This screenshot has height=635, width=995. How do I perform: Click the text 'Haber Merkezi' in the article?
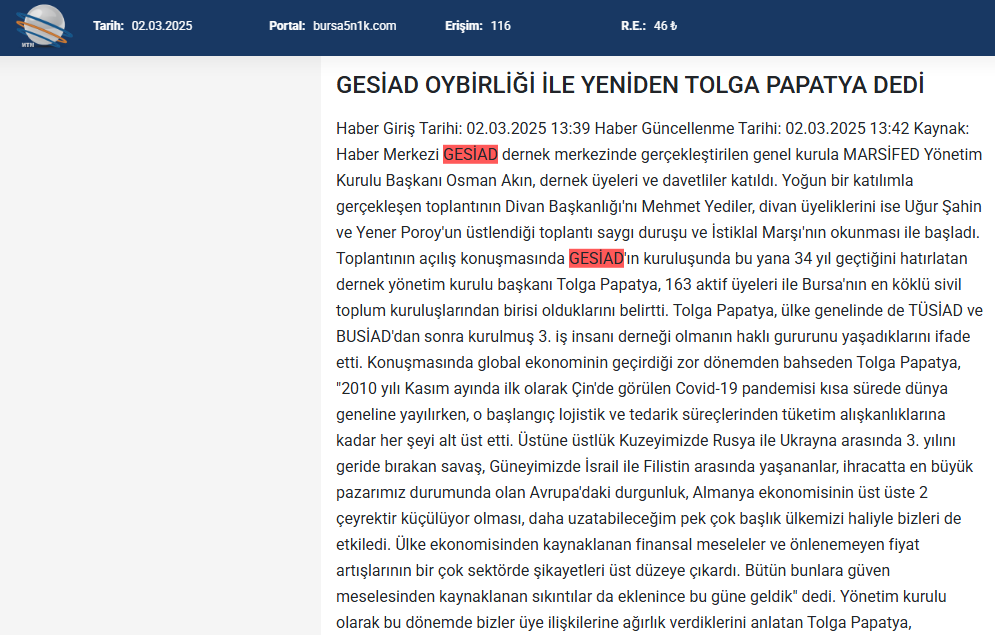pos(388,154)
